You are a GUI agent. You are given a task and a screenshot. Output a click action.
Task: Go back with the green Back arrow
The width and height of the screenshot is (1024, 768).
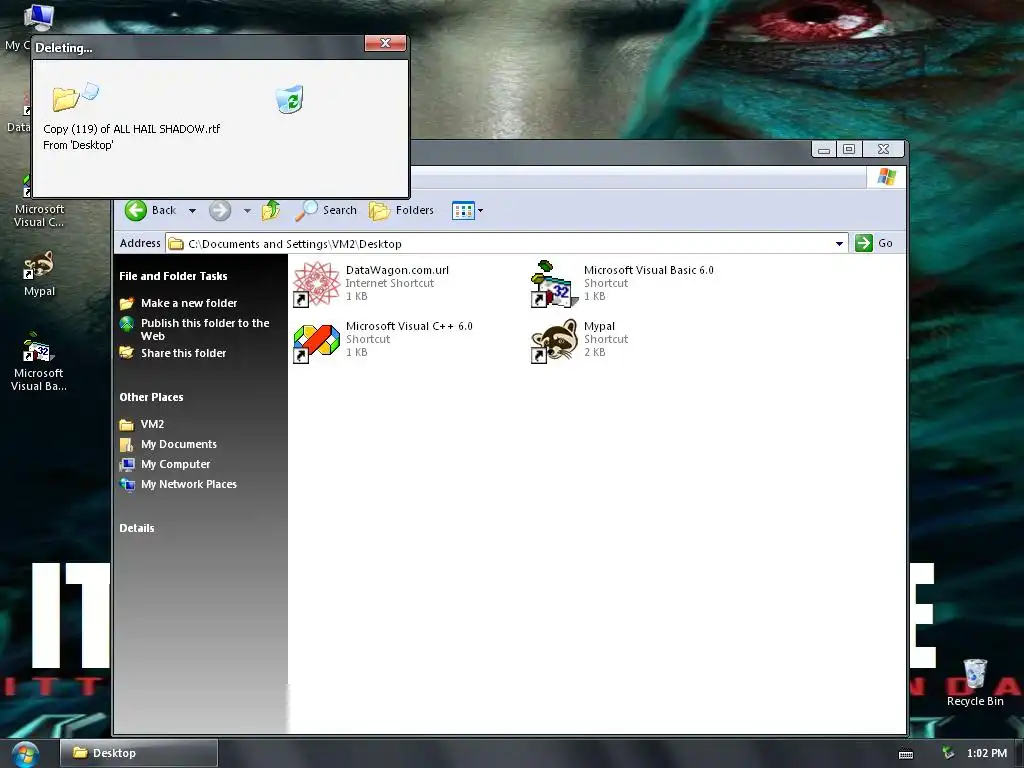click(x=151, y=210)
